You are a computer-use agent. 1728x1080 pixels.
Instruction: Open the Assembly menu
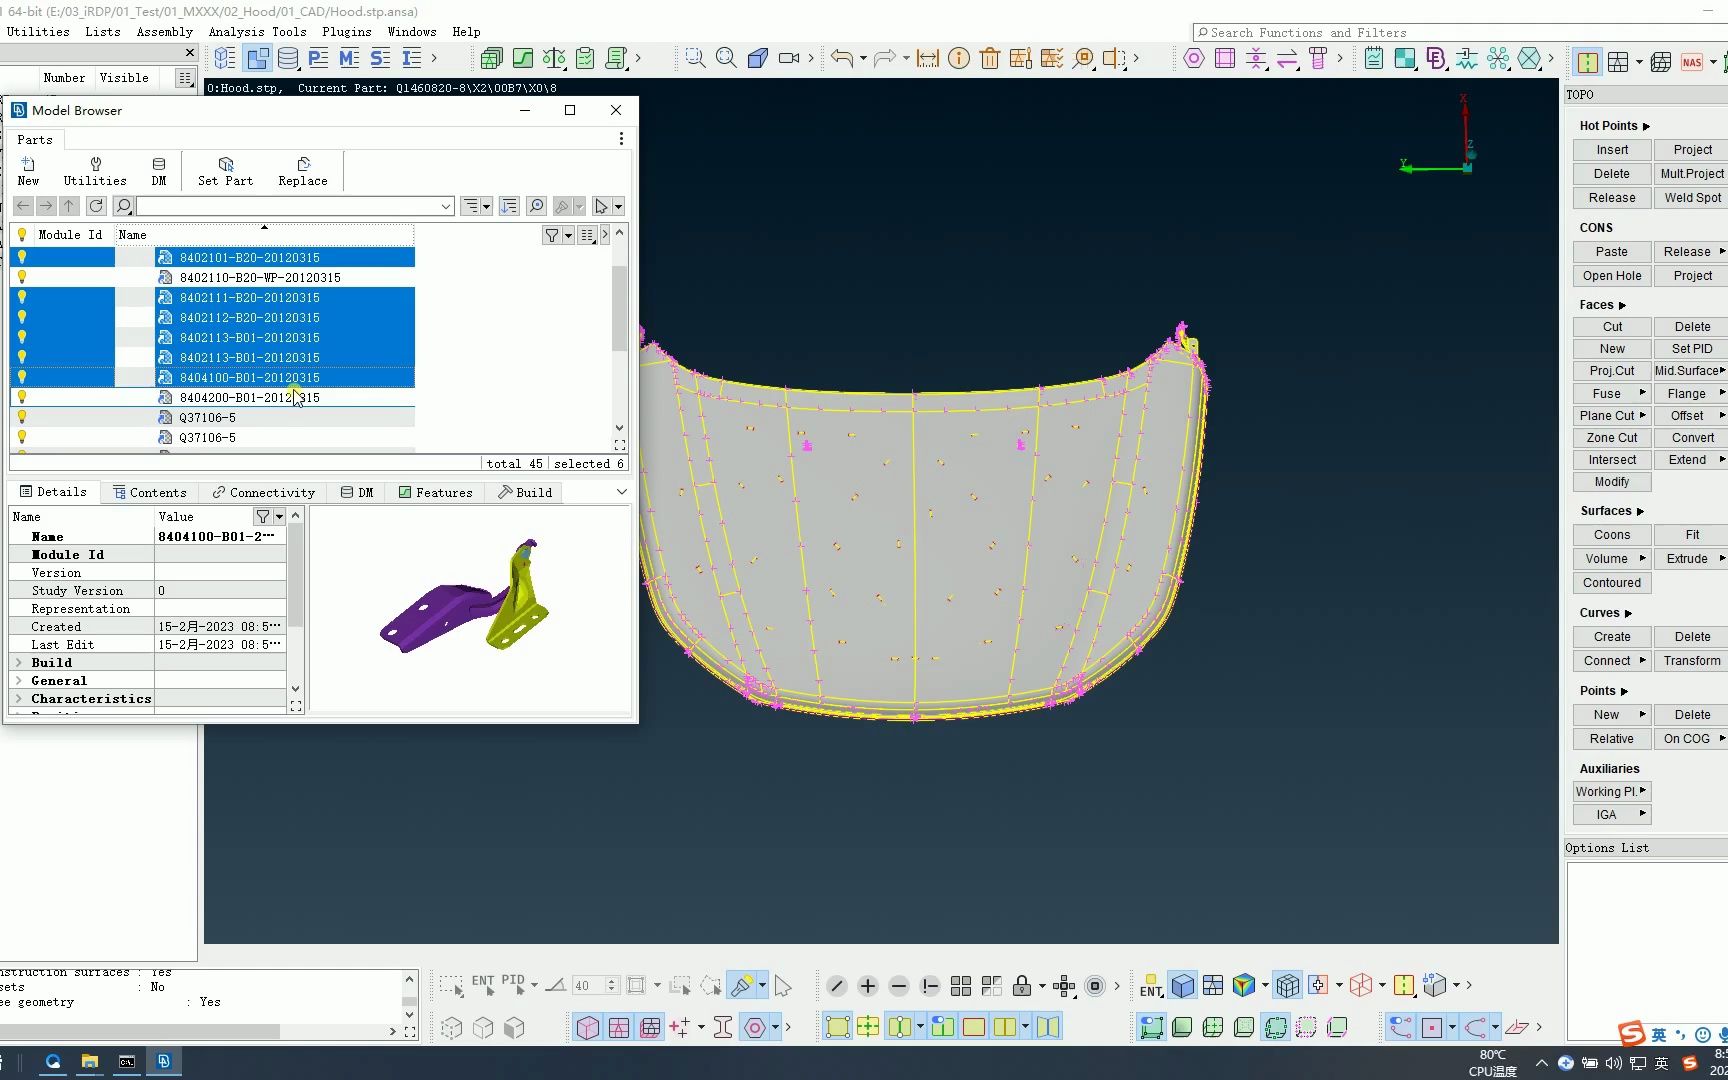click(x=164, y=31)
